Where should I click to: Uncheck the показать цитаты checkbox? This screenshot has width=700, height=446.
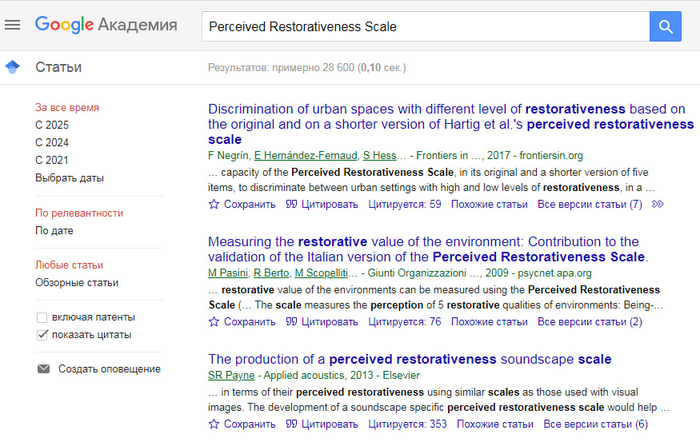pos(42,335)
